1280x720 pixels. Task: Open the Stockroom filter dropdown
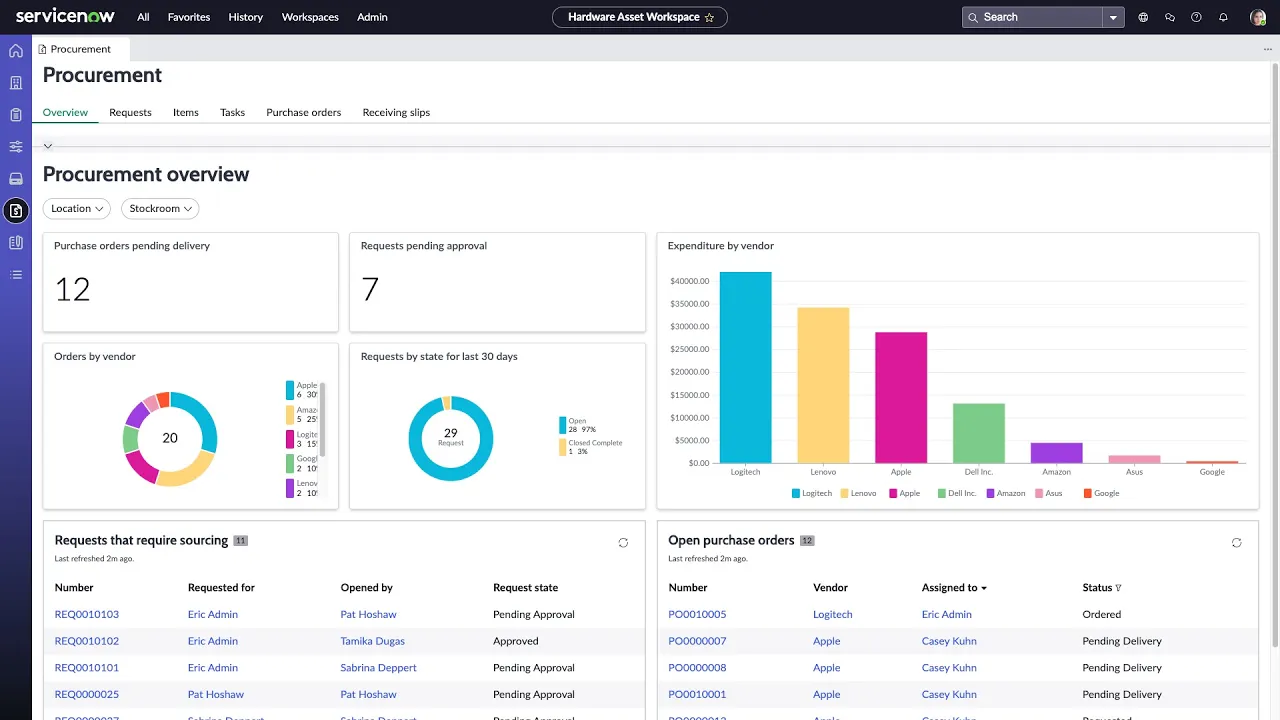click(160, 209)
